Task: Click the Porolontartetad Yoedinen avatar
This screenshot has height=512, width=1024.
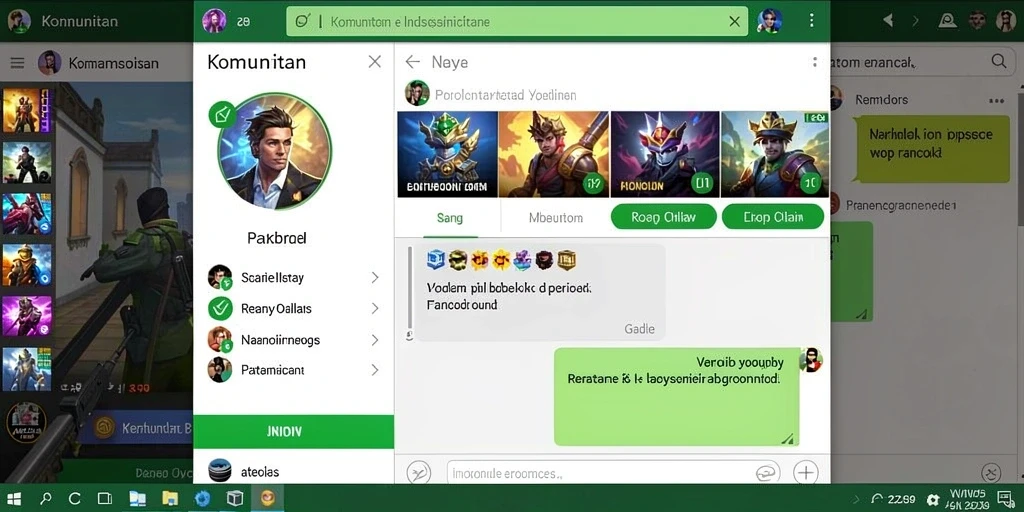Action: (417, 93)
